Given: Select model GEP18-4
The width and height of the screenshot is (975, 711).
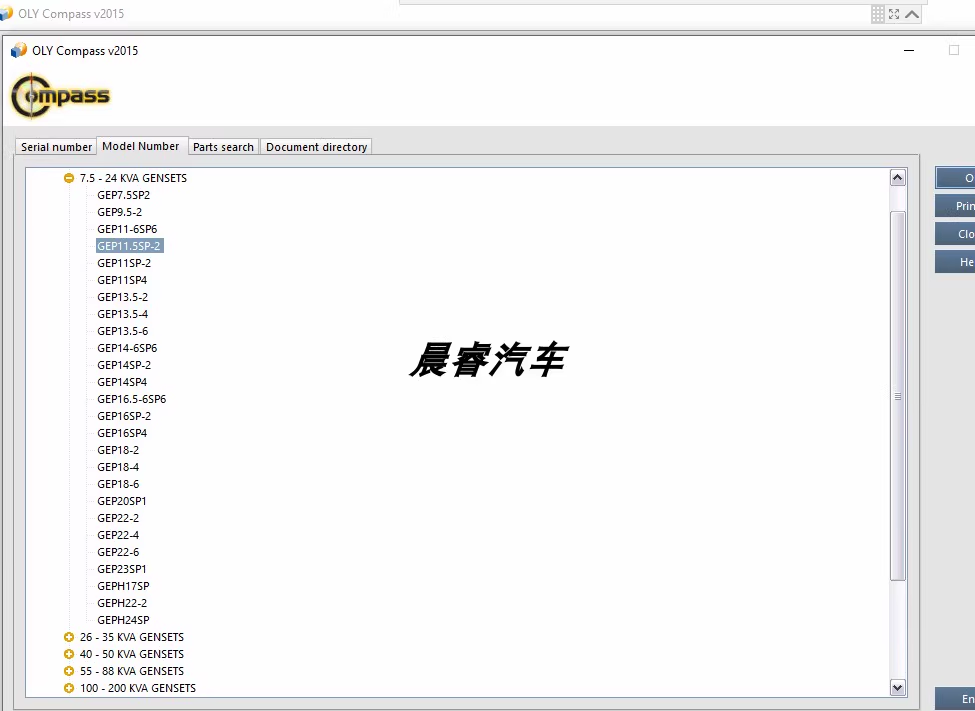Looking at the screenshot, I should coord(118,467).
